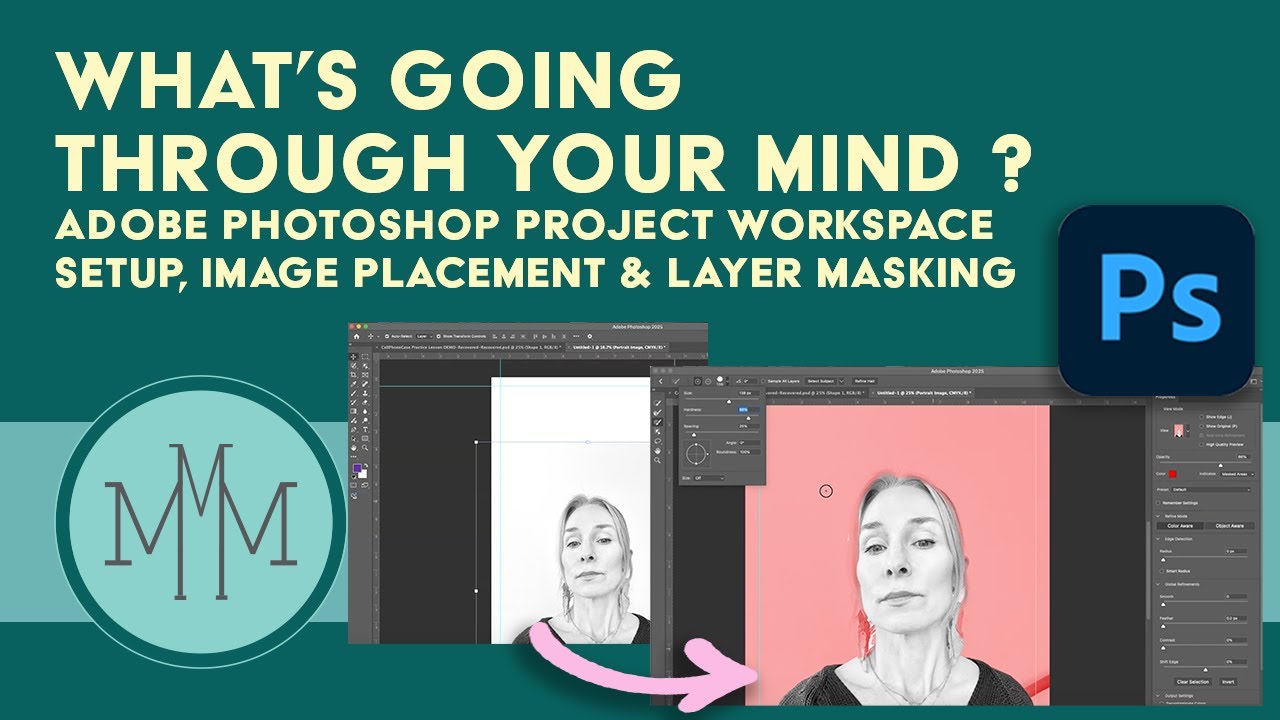1280x720 pixels.
Task: Collapse the Refine Mode section
Action: (1158, 516)
